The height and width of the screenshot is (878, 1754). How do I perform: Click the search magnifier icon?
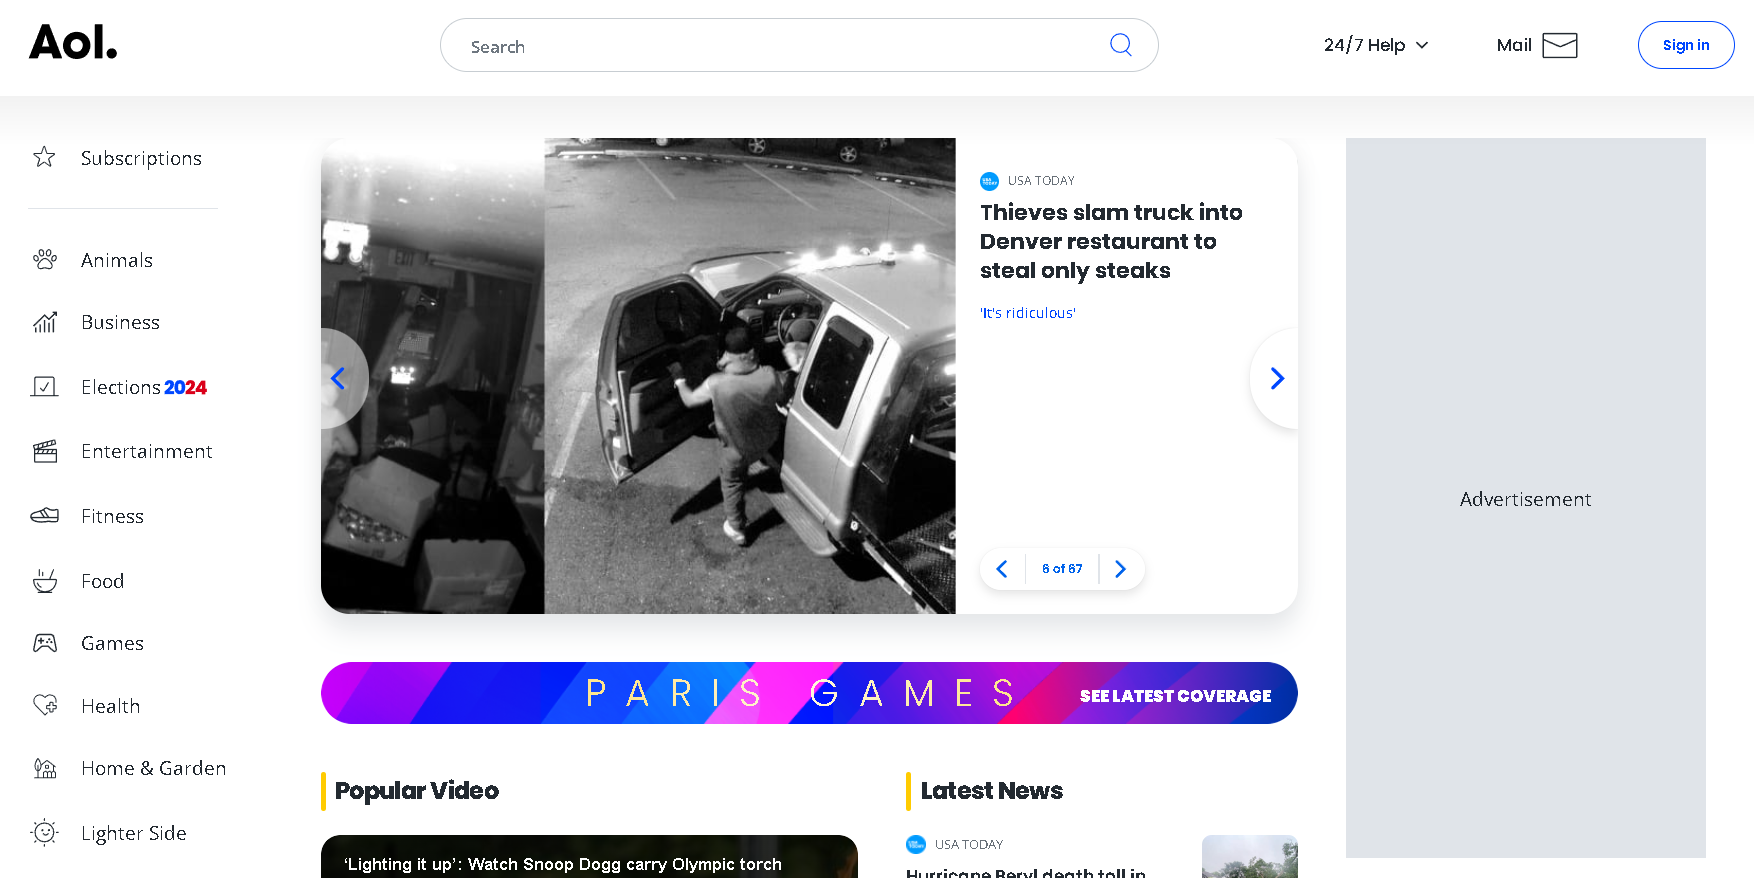click(x=1120, y=45)
